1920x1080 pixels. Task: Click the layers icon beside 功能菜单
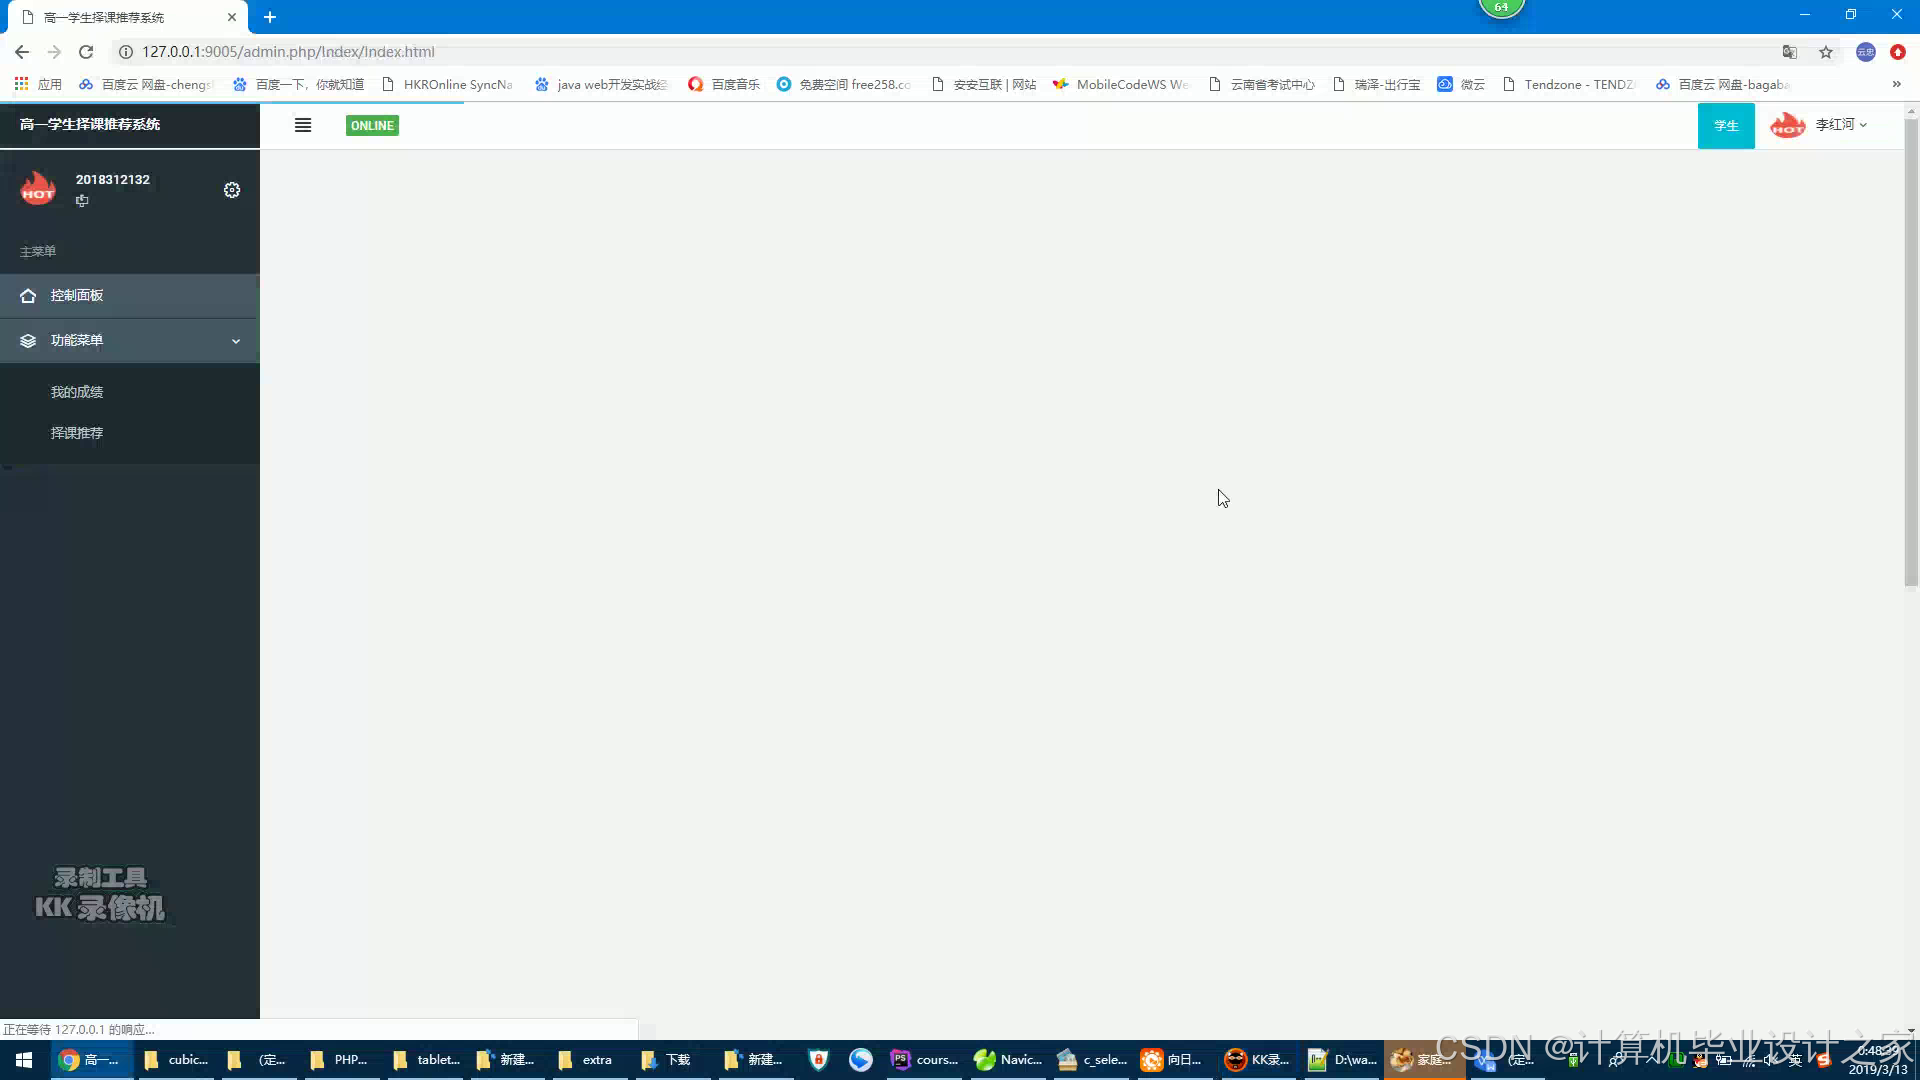coord(28,341)
